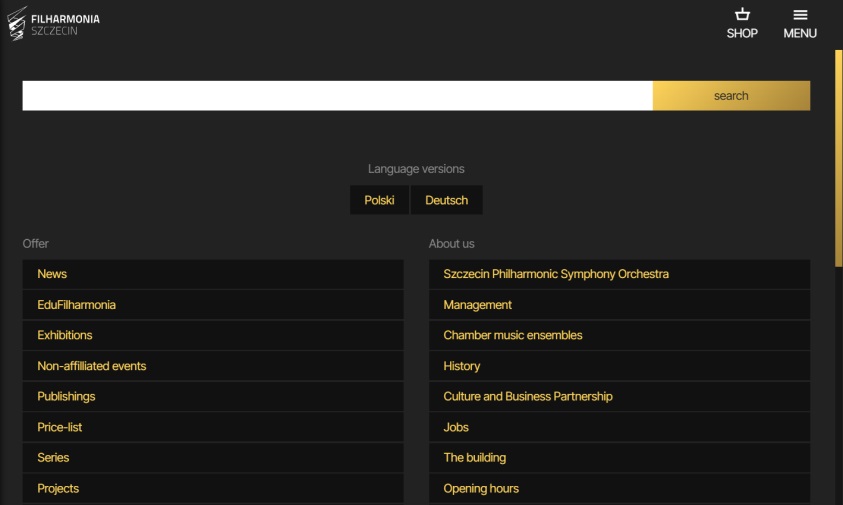
Task: Go to EduFilharmonia page
Action: [x=76, y=305]
